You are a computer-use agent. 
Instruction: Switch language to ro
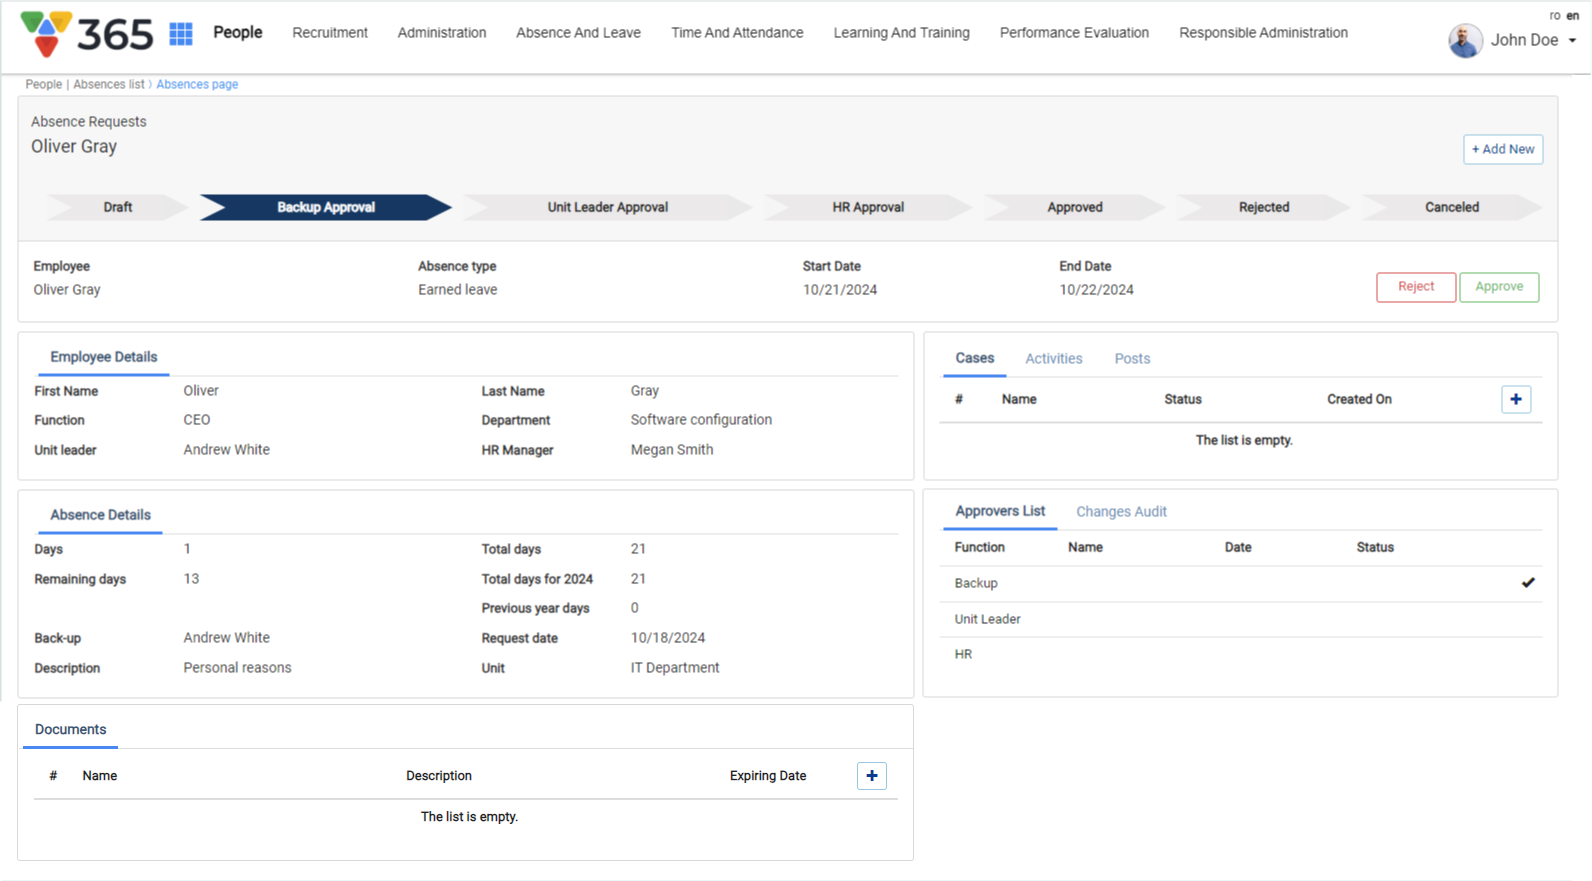pyautogui.click(x=1554, y=15)
